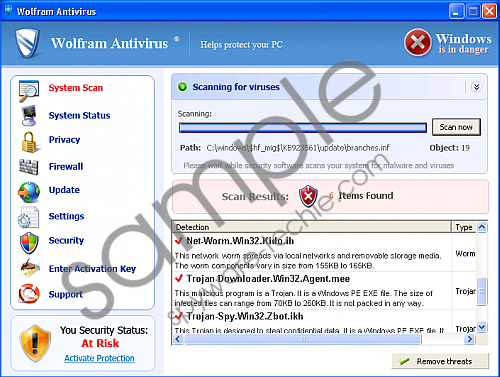Click the Update globe icon
500x377 pixels.
click(x=29, y=192)
